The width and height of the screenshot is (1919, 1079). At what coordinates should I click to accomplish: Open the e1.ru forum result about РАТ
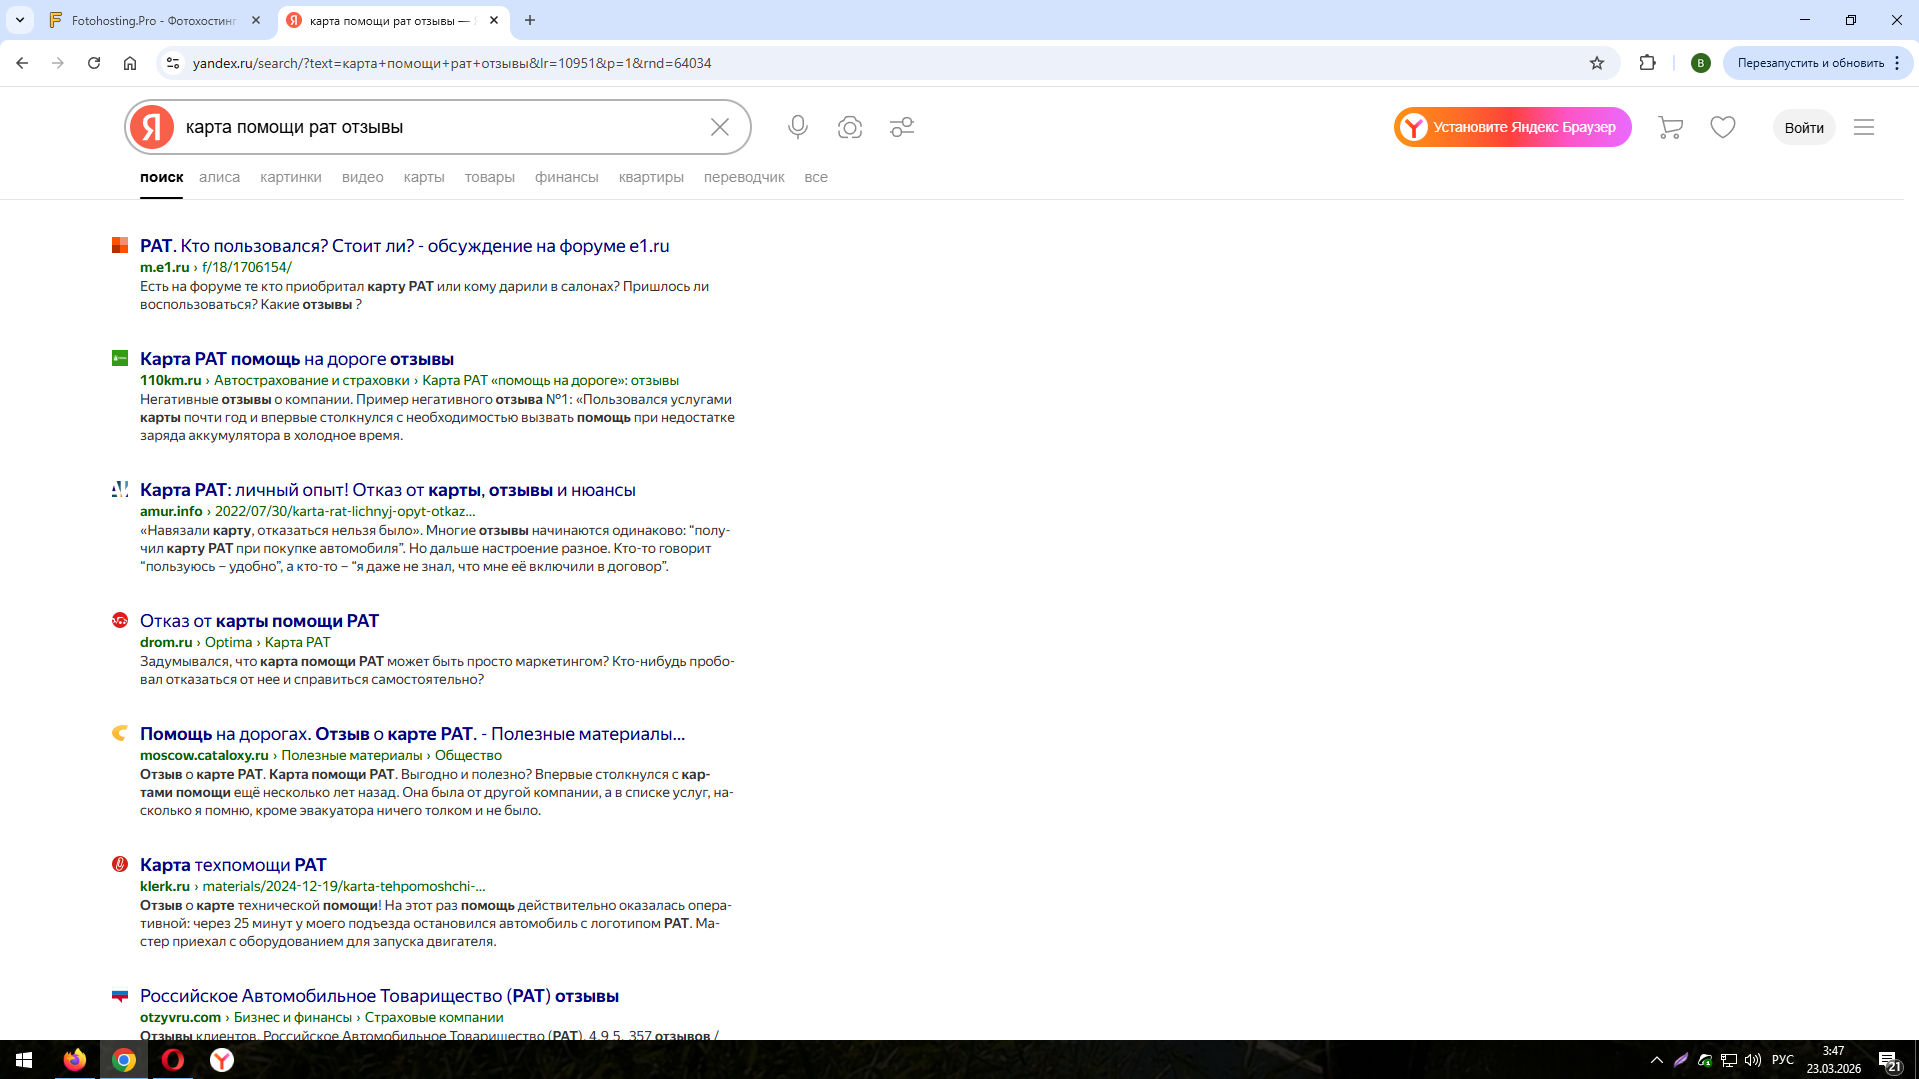[x=405, y=246]
